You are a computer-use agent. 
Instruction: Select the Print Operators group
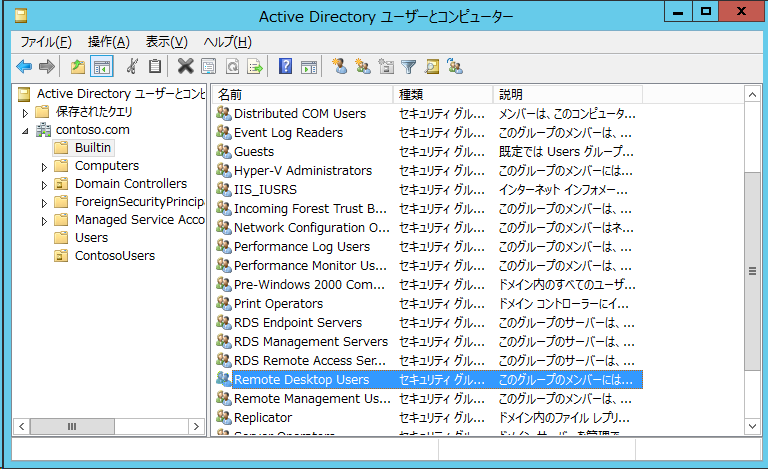coord(278,303)
